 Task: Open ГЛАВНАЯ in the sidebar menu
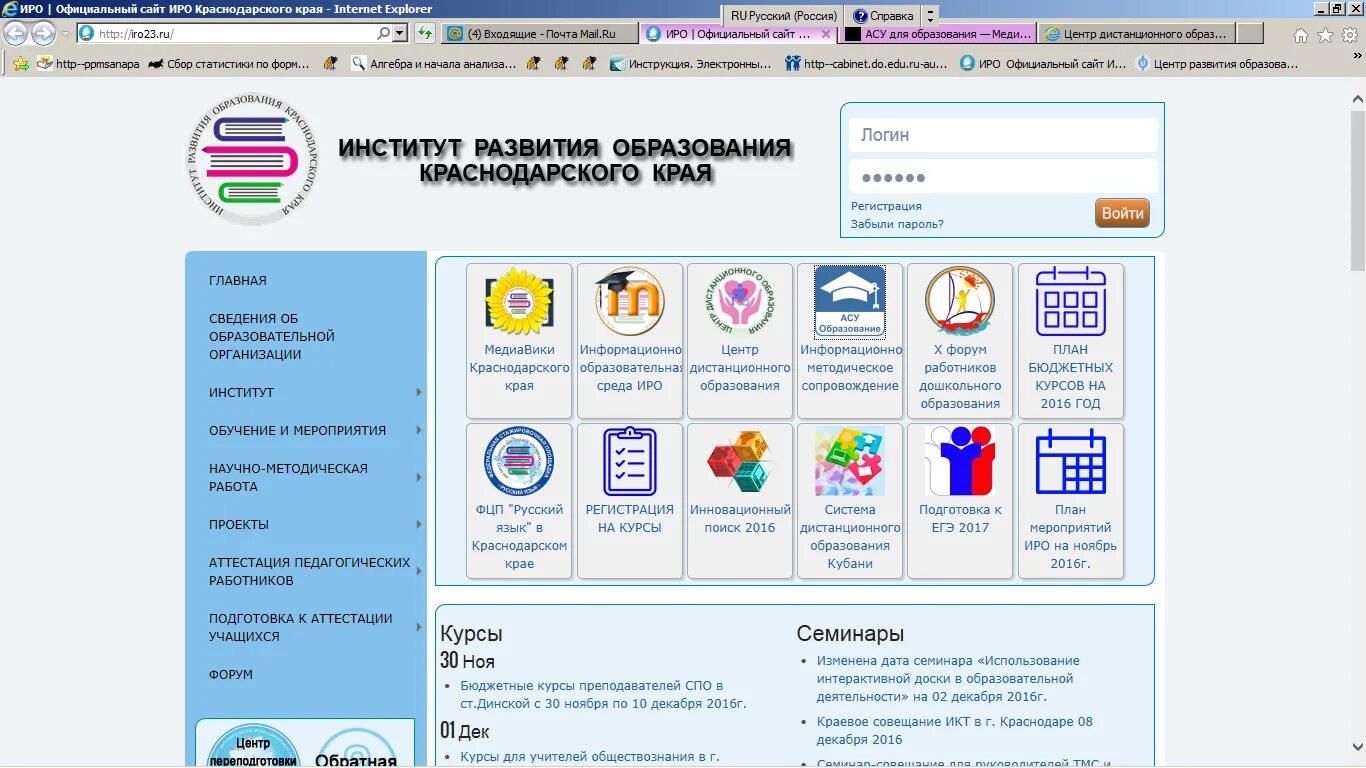(x=238, y=281)
